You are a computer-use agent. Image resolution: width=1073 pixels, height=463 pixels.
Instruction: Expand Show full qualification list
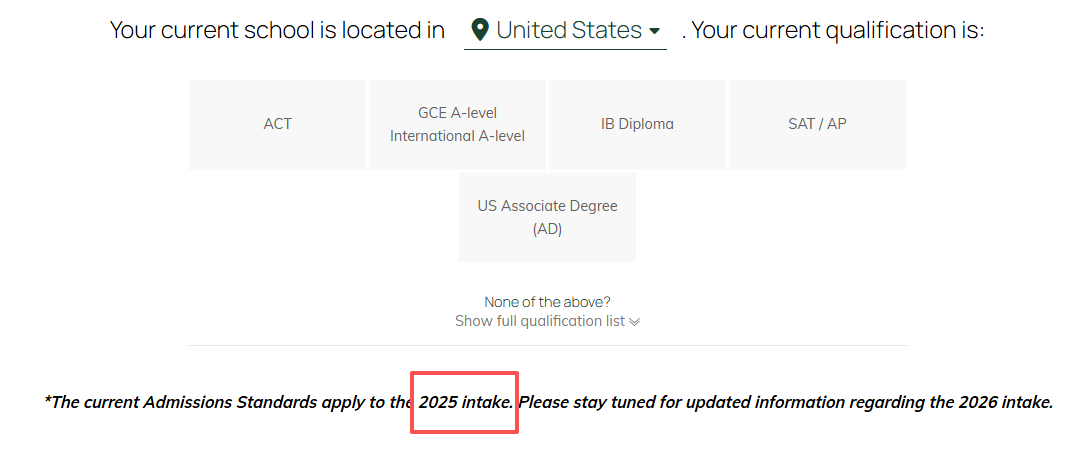coord(547,321)
